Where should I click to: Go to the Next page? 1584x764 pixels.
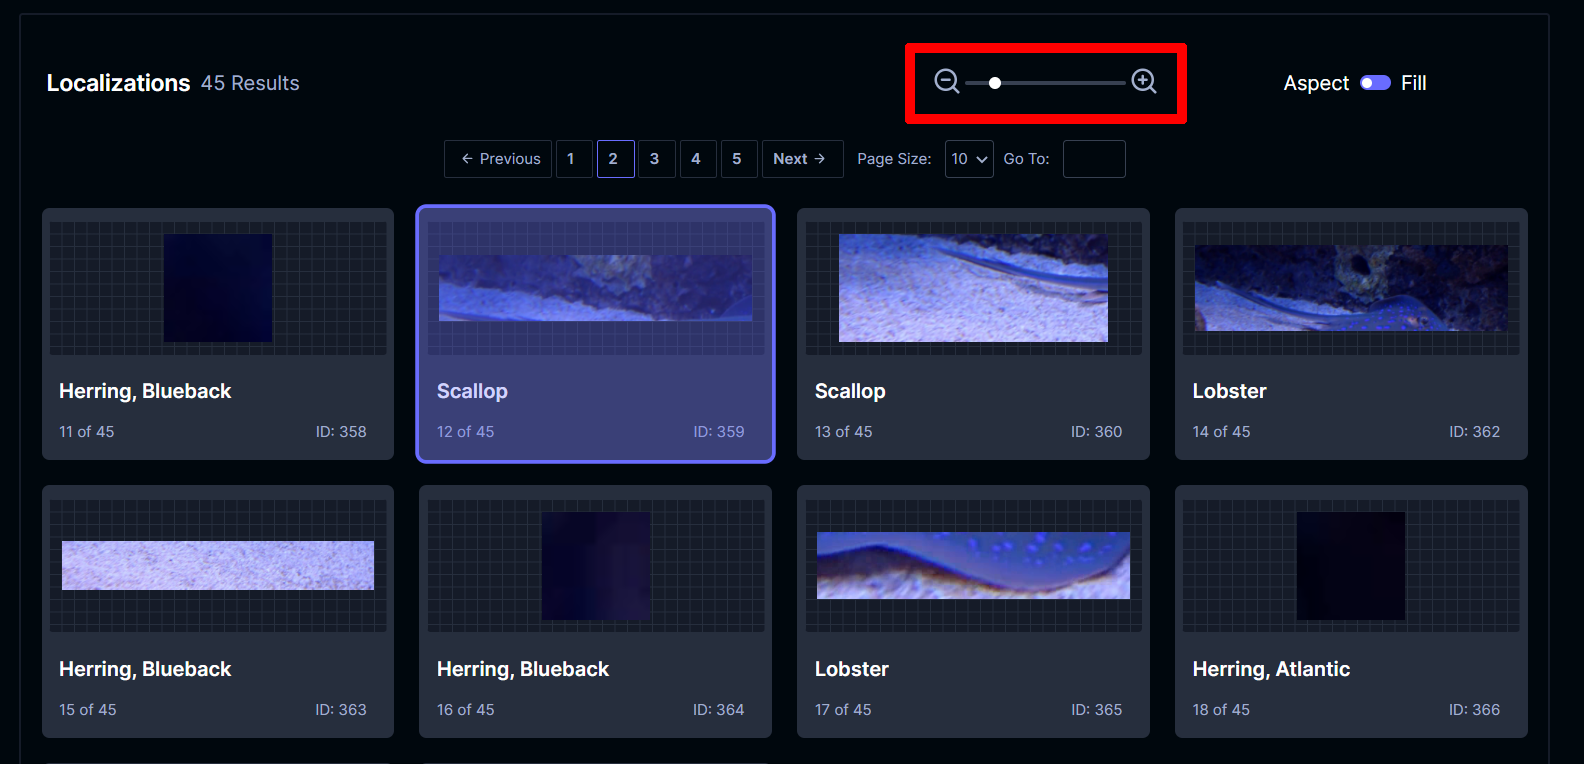(x=802, y=159)
